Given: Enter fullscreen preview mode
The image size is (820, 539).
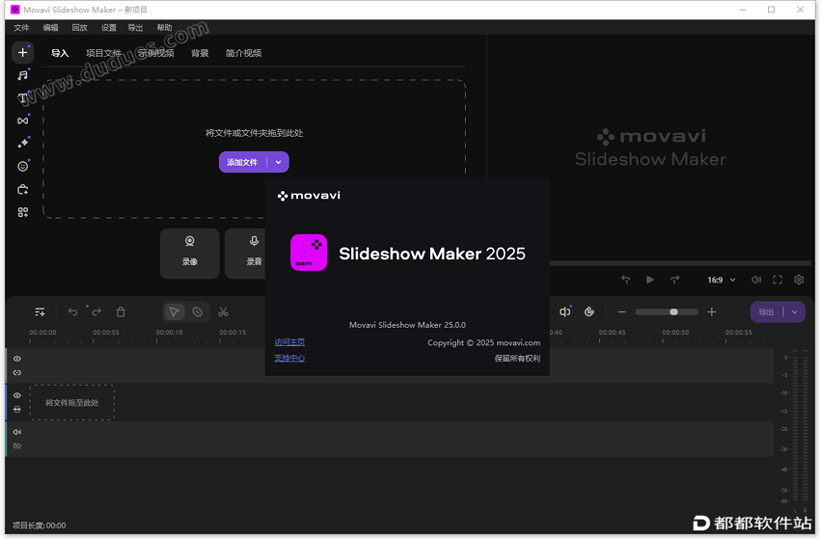Looking at the screenshot, I should pyautogui.click(x=778, y=280).
